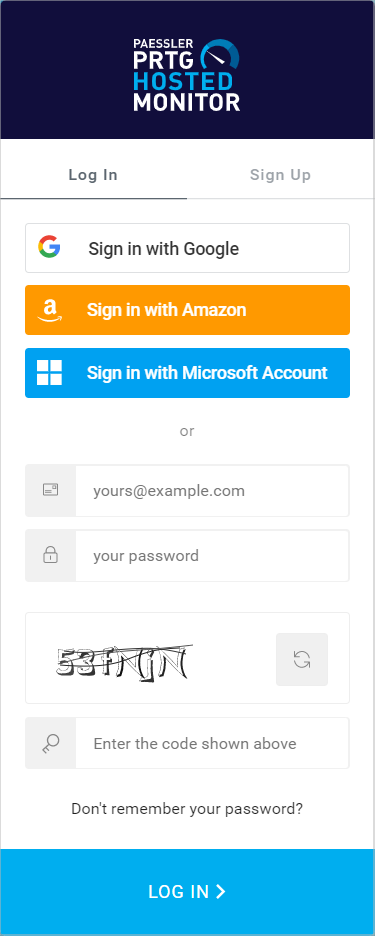
Task: Click the chevron arrow in LOG IN
Action: click(220, 891)
